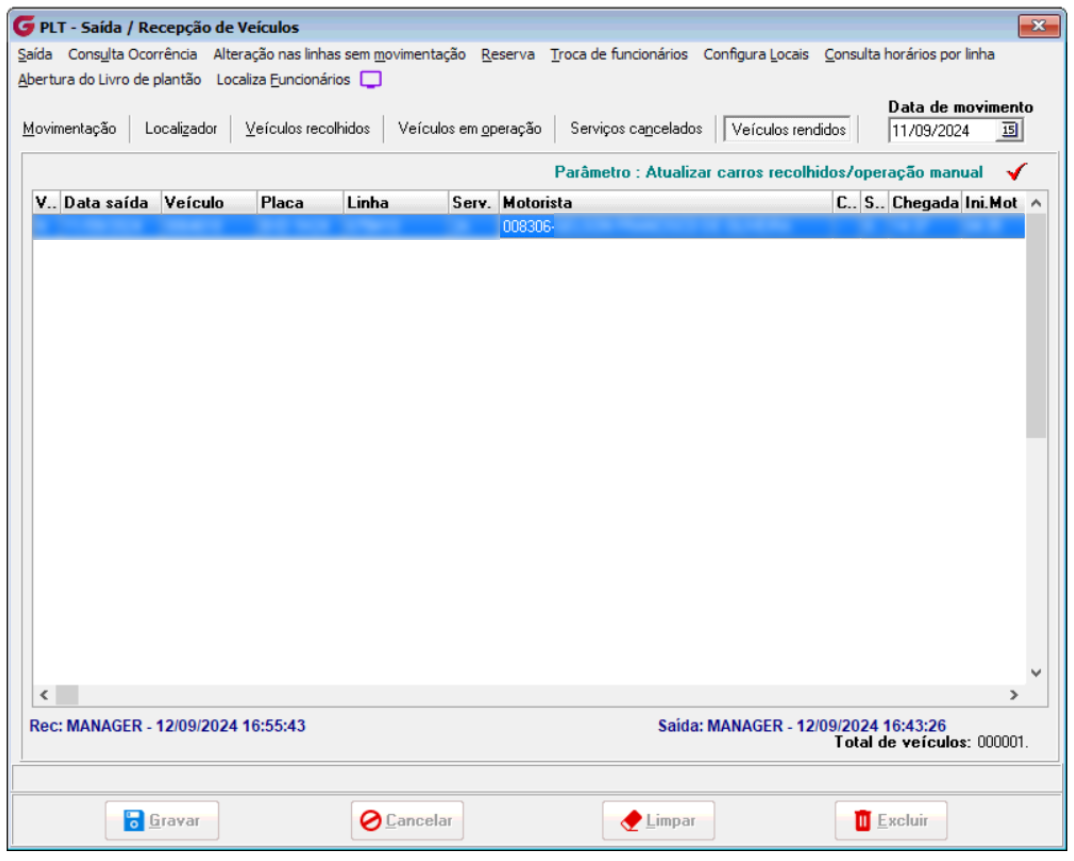
Task: Click the Parâmetro Atualizar carros recolhidos text
Action: coord(769,172)
